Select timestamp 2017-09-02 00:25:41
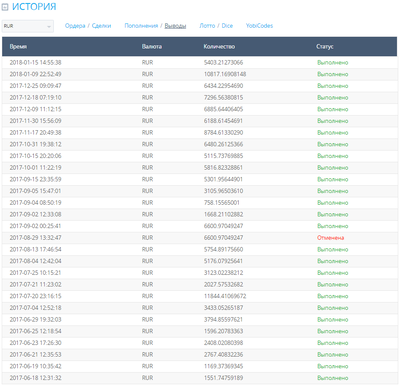The width and height of the screenshot is (400, 386). pyautogui.click(x=35, y=226)
